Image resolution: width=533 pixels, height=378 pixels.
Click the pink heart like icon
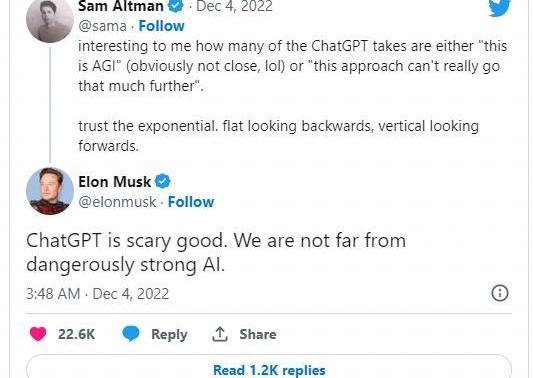(x=38, y=334)
